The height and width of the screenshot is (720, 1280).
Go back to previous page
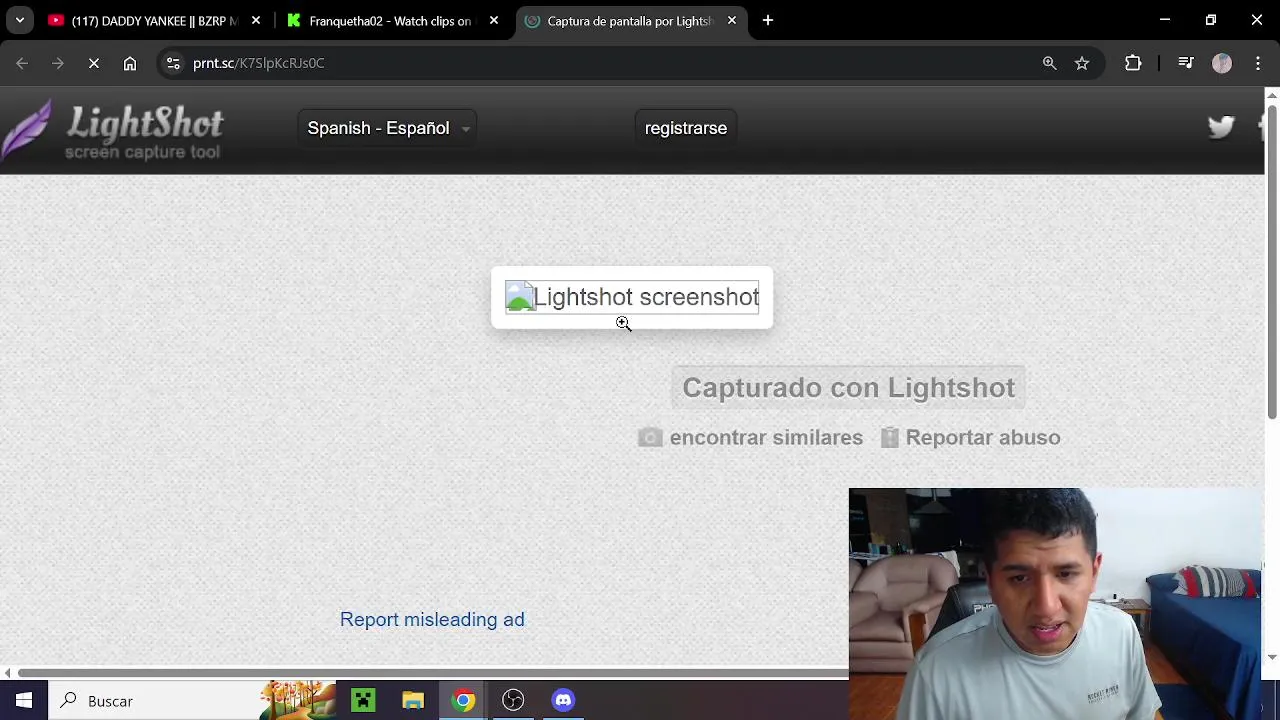tap(22, 63)
